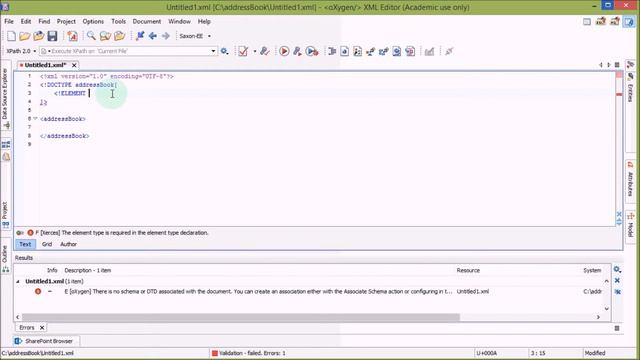Go back with the blue left arrow
The width and height of the screenshot is (640, 360).
(153, 36)
